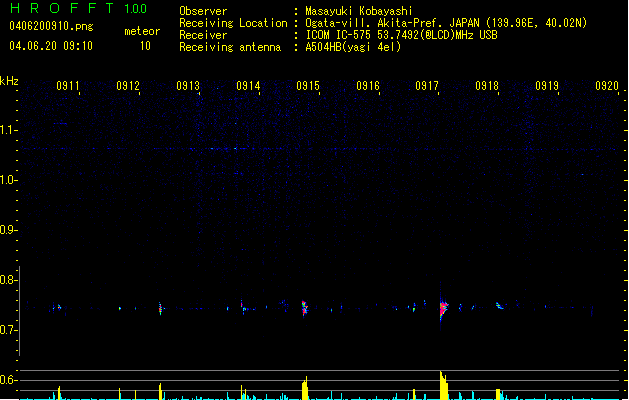Viewport: 629px width, 400px height.
Task: Click the 1.1 kHz axis label
Action: 8,130
